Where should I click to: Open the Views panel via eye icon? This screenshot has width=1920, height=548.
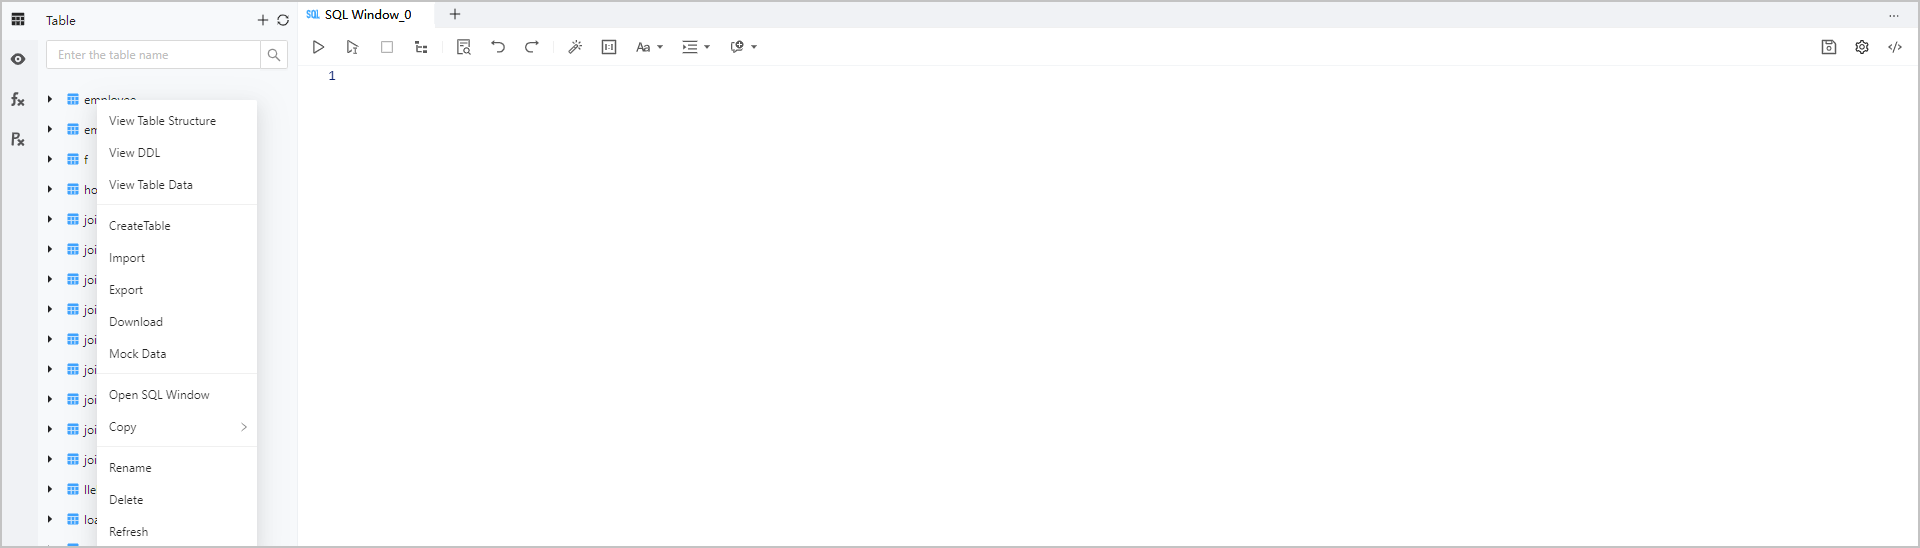18,59
